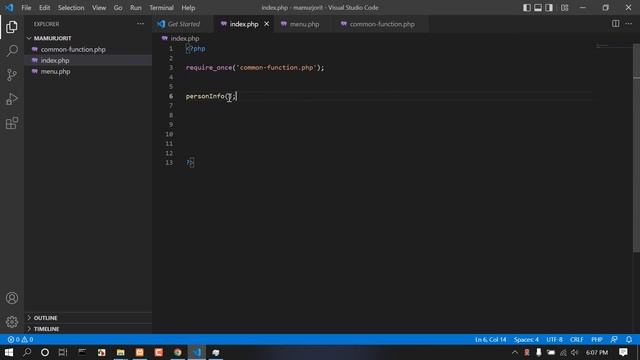Viewport: 640px width, 360px height.
Task: Open the Accounts menu icon
Action: [12, 298]
